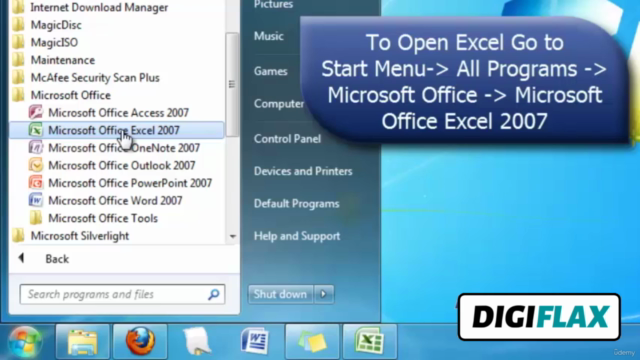Launch Microsoft Office Access 2007

[118, 113]
